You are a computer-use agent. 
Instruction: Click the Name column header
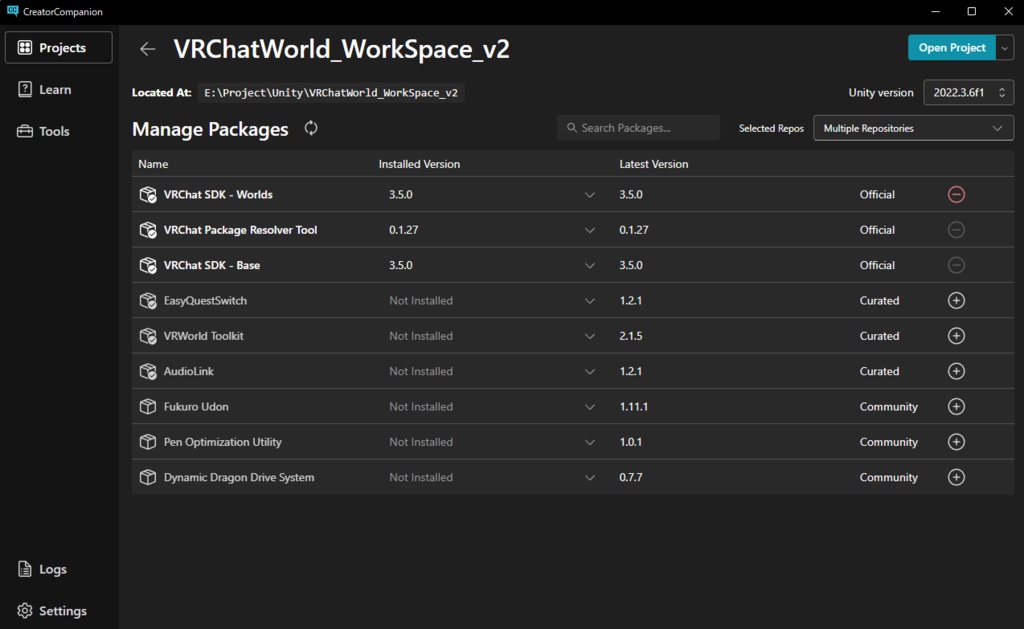(153, 164)
